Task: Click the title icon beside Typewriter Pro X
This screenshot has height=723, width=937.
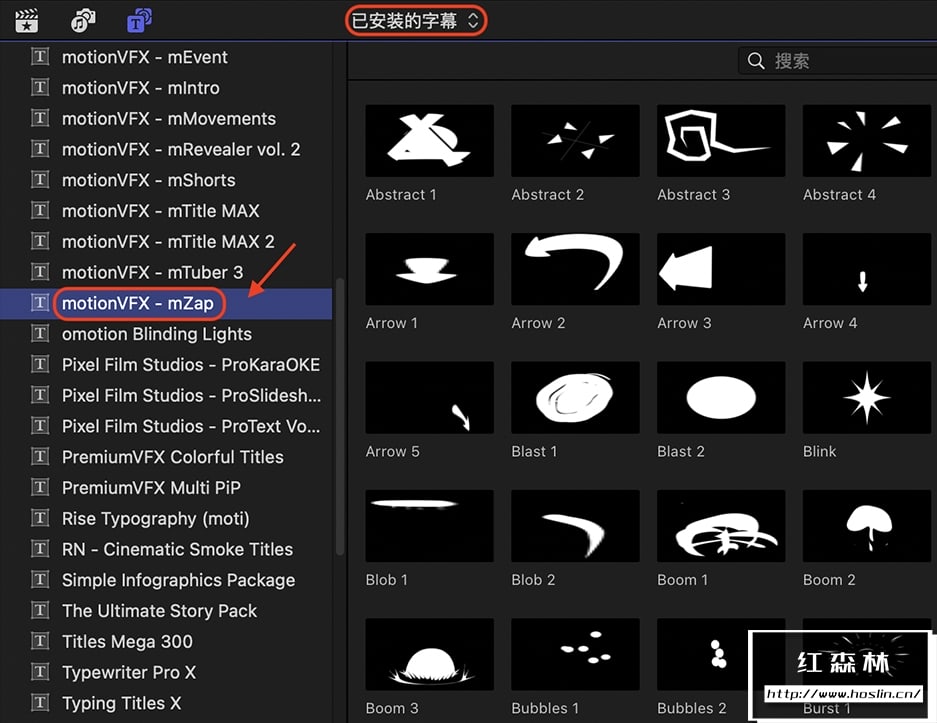Action: 40,672
